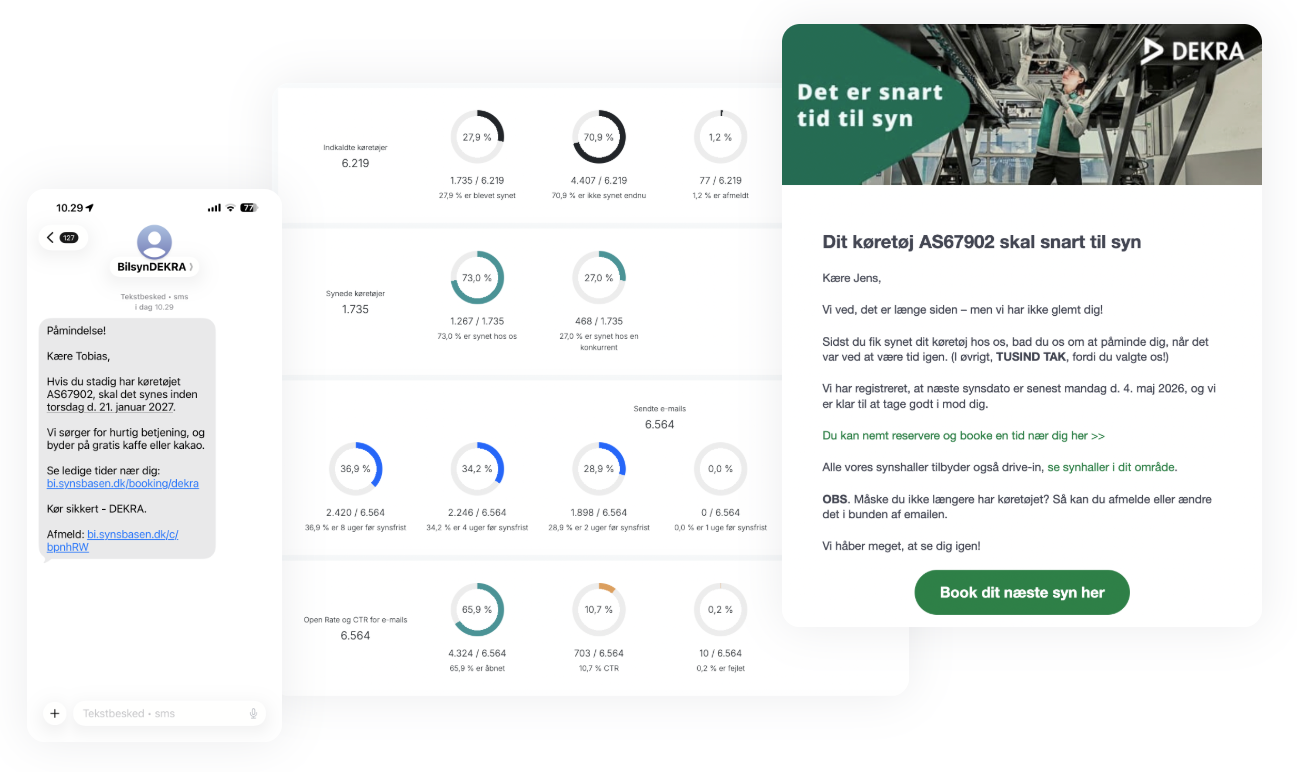Tap the Wi-Fi icon in status bar
Image resolution: width=1297 pixels, height=772 pixels.
(x=230, y=208)
